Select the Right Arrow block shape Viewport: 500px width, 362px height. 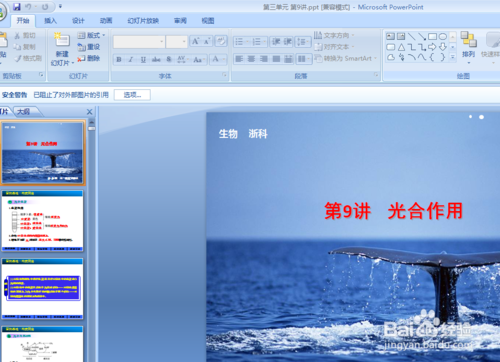[x=432, y=47]
